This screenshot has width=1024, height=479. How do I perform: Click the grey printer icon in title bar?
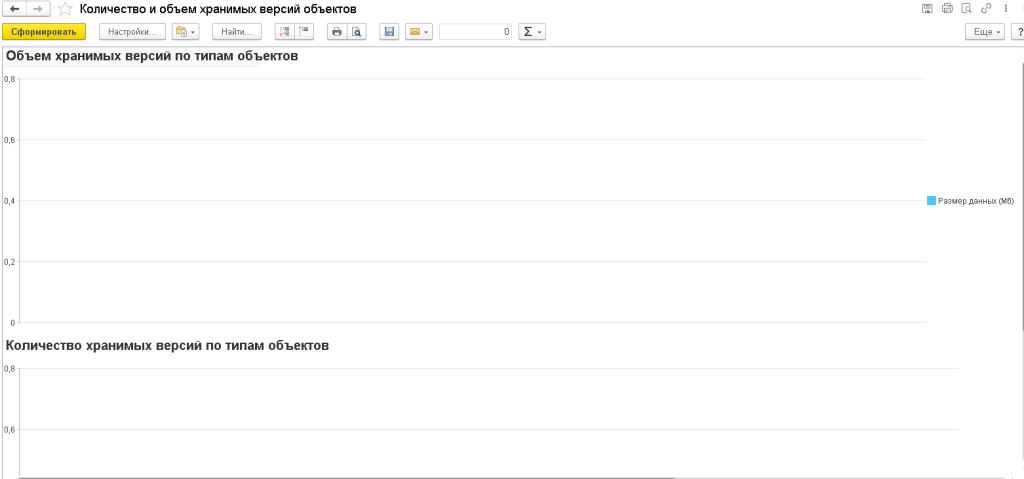tap(947, 8)
